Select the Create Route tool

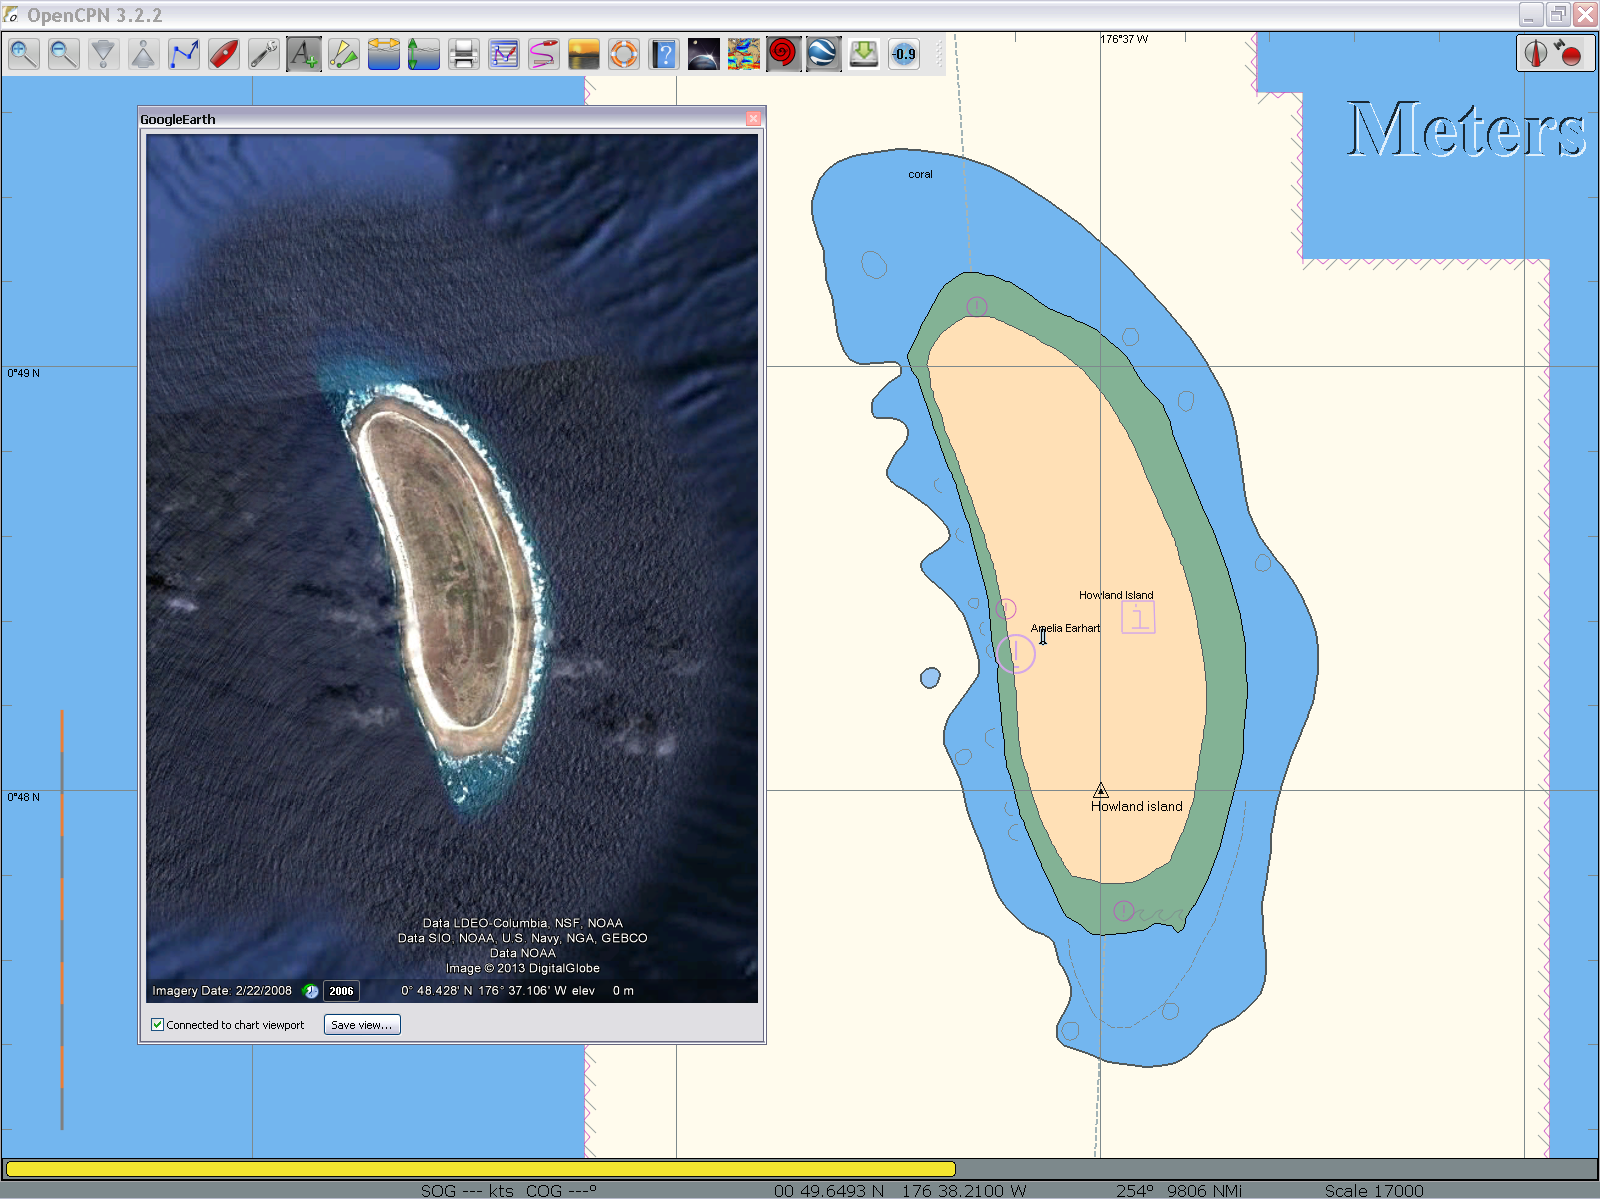coord(184,54)
